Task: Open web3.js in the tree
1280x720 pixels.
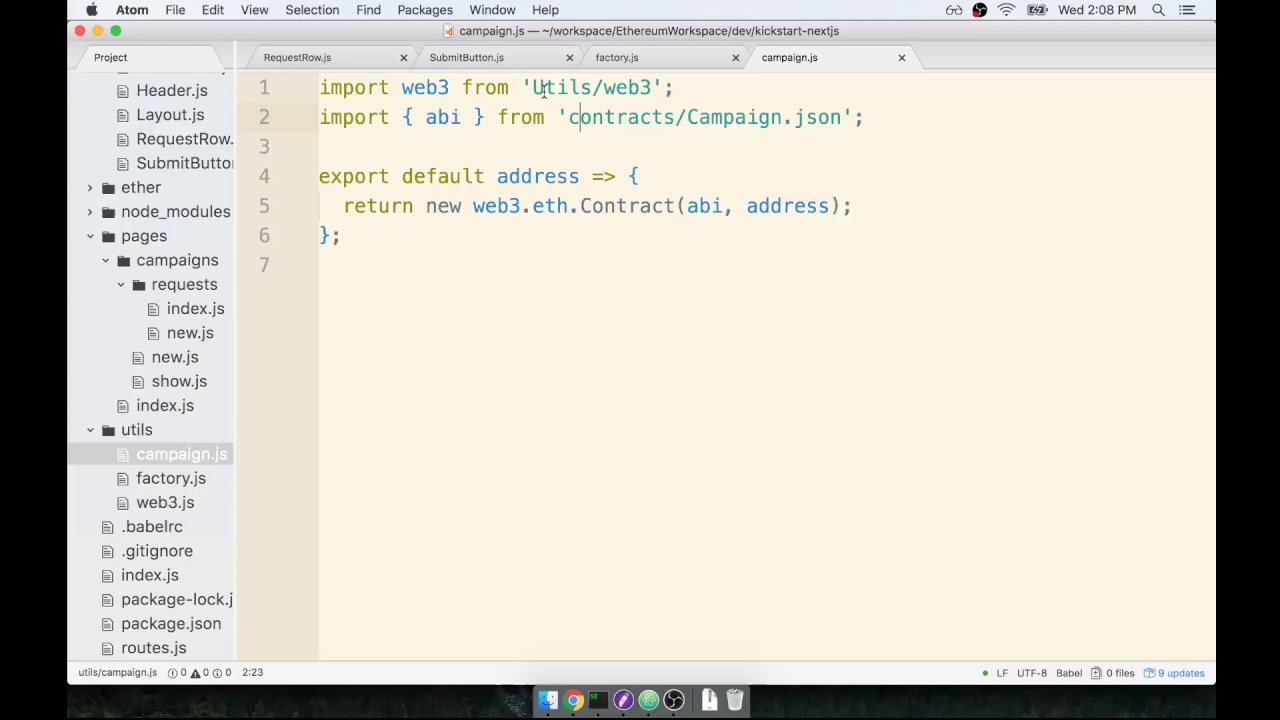Action: (x=165, y=503)
